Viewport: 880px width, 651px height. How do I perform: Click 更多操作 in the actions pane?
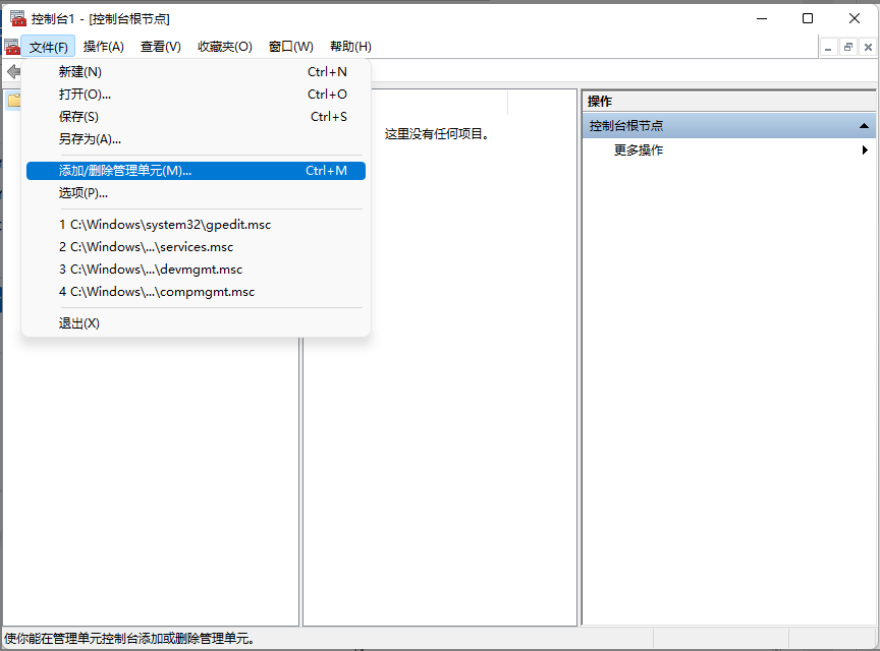638,150
